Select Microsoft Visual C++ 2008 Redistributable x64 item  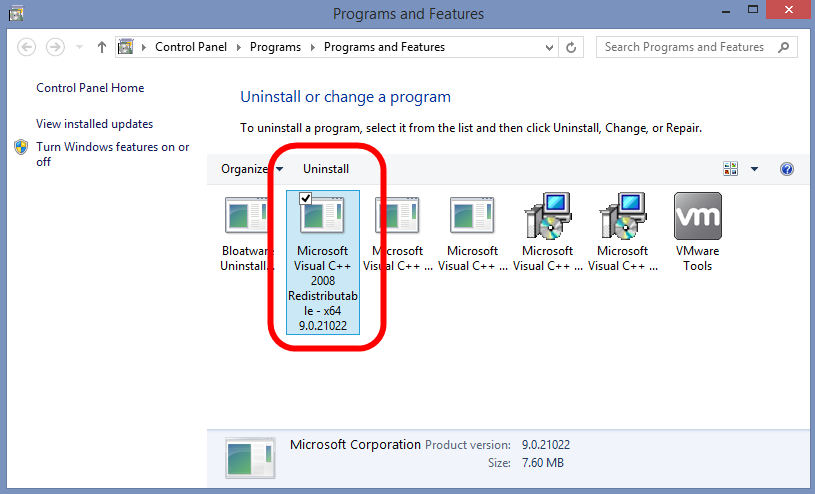click(x=323, y=262)
